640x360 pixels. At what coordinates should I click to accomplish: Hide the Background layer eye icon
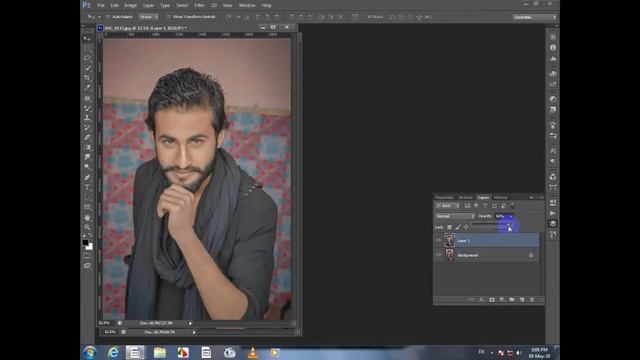438,255
